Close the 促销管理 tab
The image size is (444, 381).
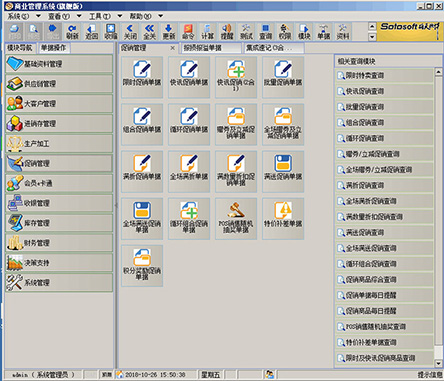click(172, 48)
